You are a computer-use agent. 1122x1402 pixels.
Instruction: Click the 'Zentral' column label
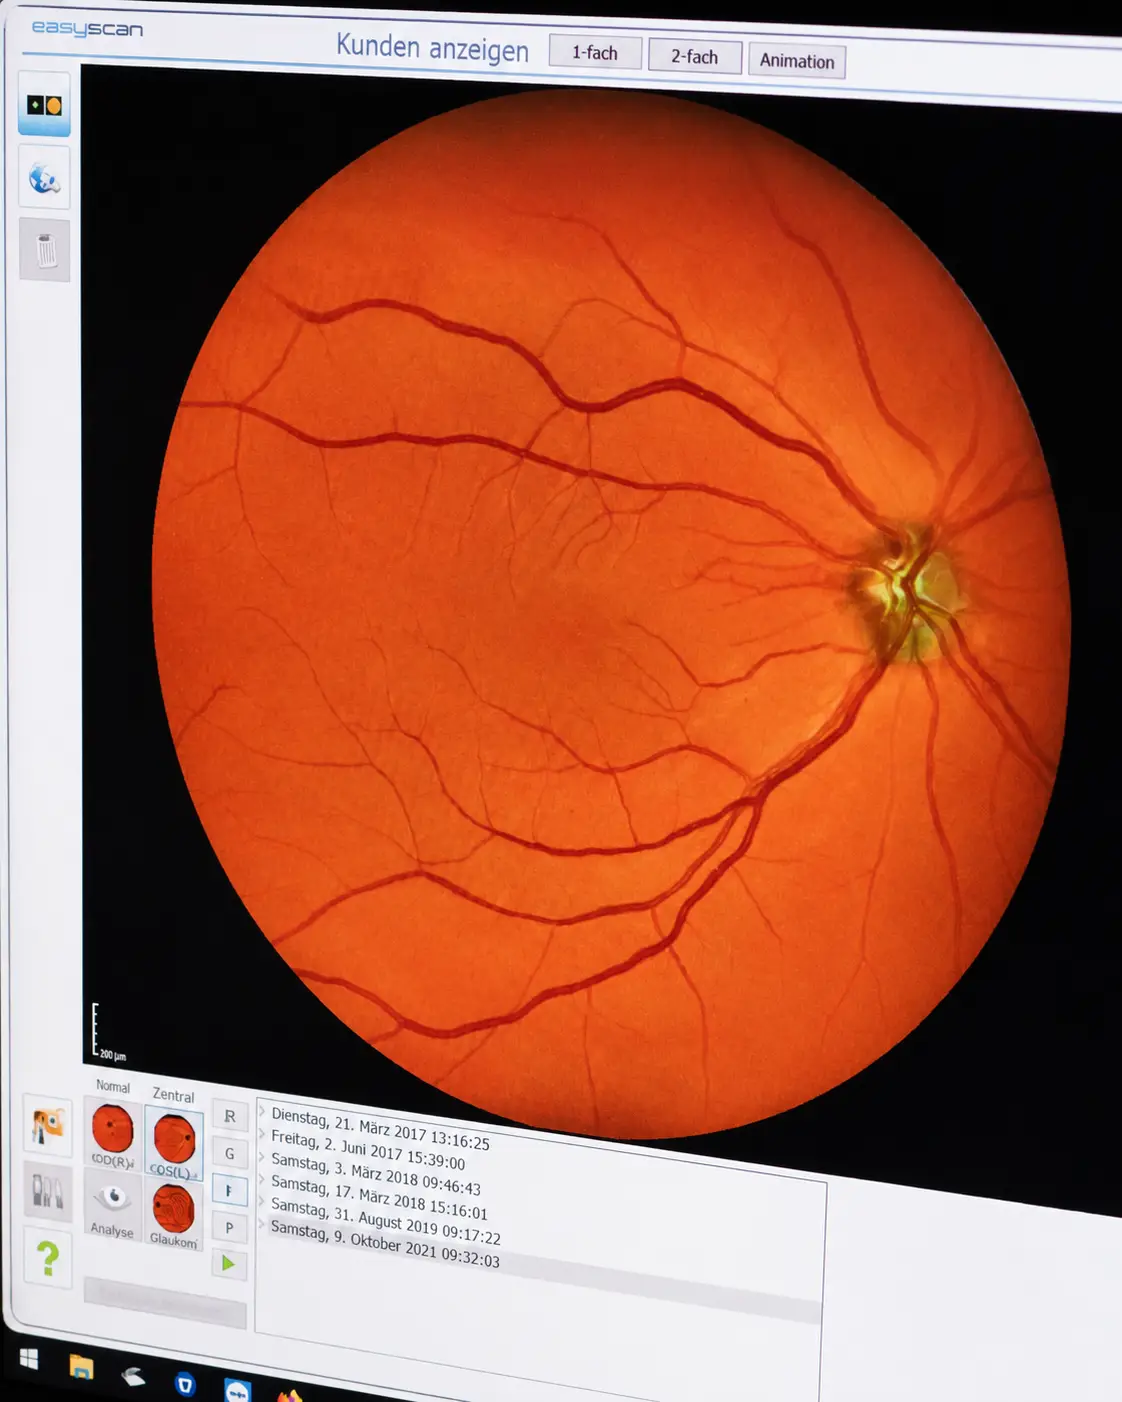[x=173, y=1095]
